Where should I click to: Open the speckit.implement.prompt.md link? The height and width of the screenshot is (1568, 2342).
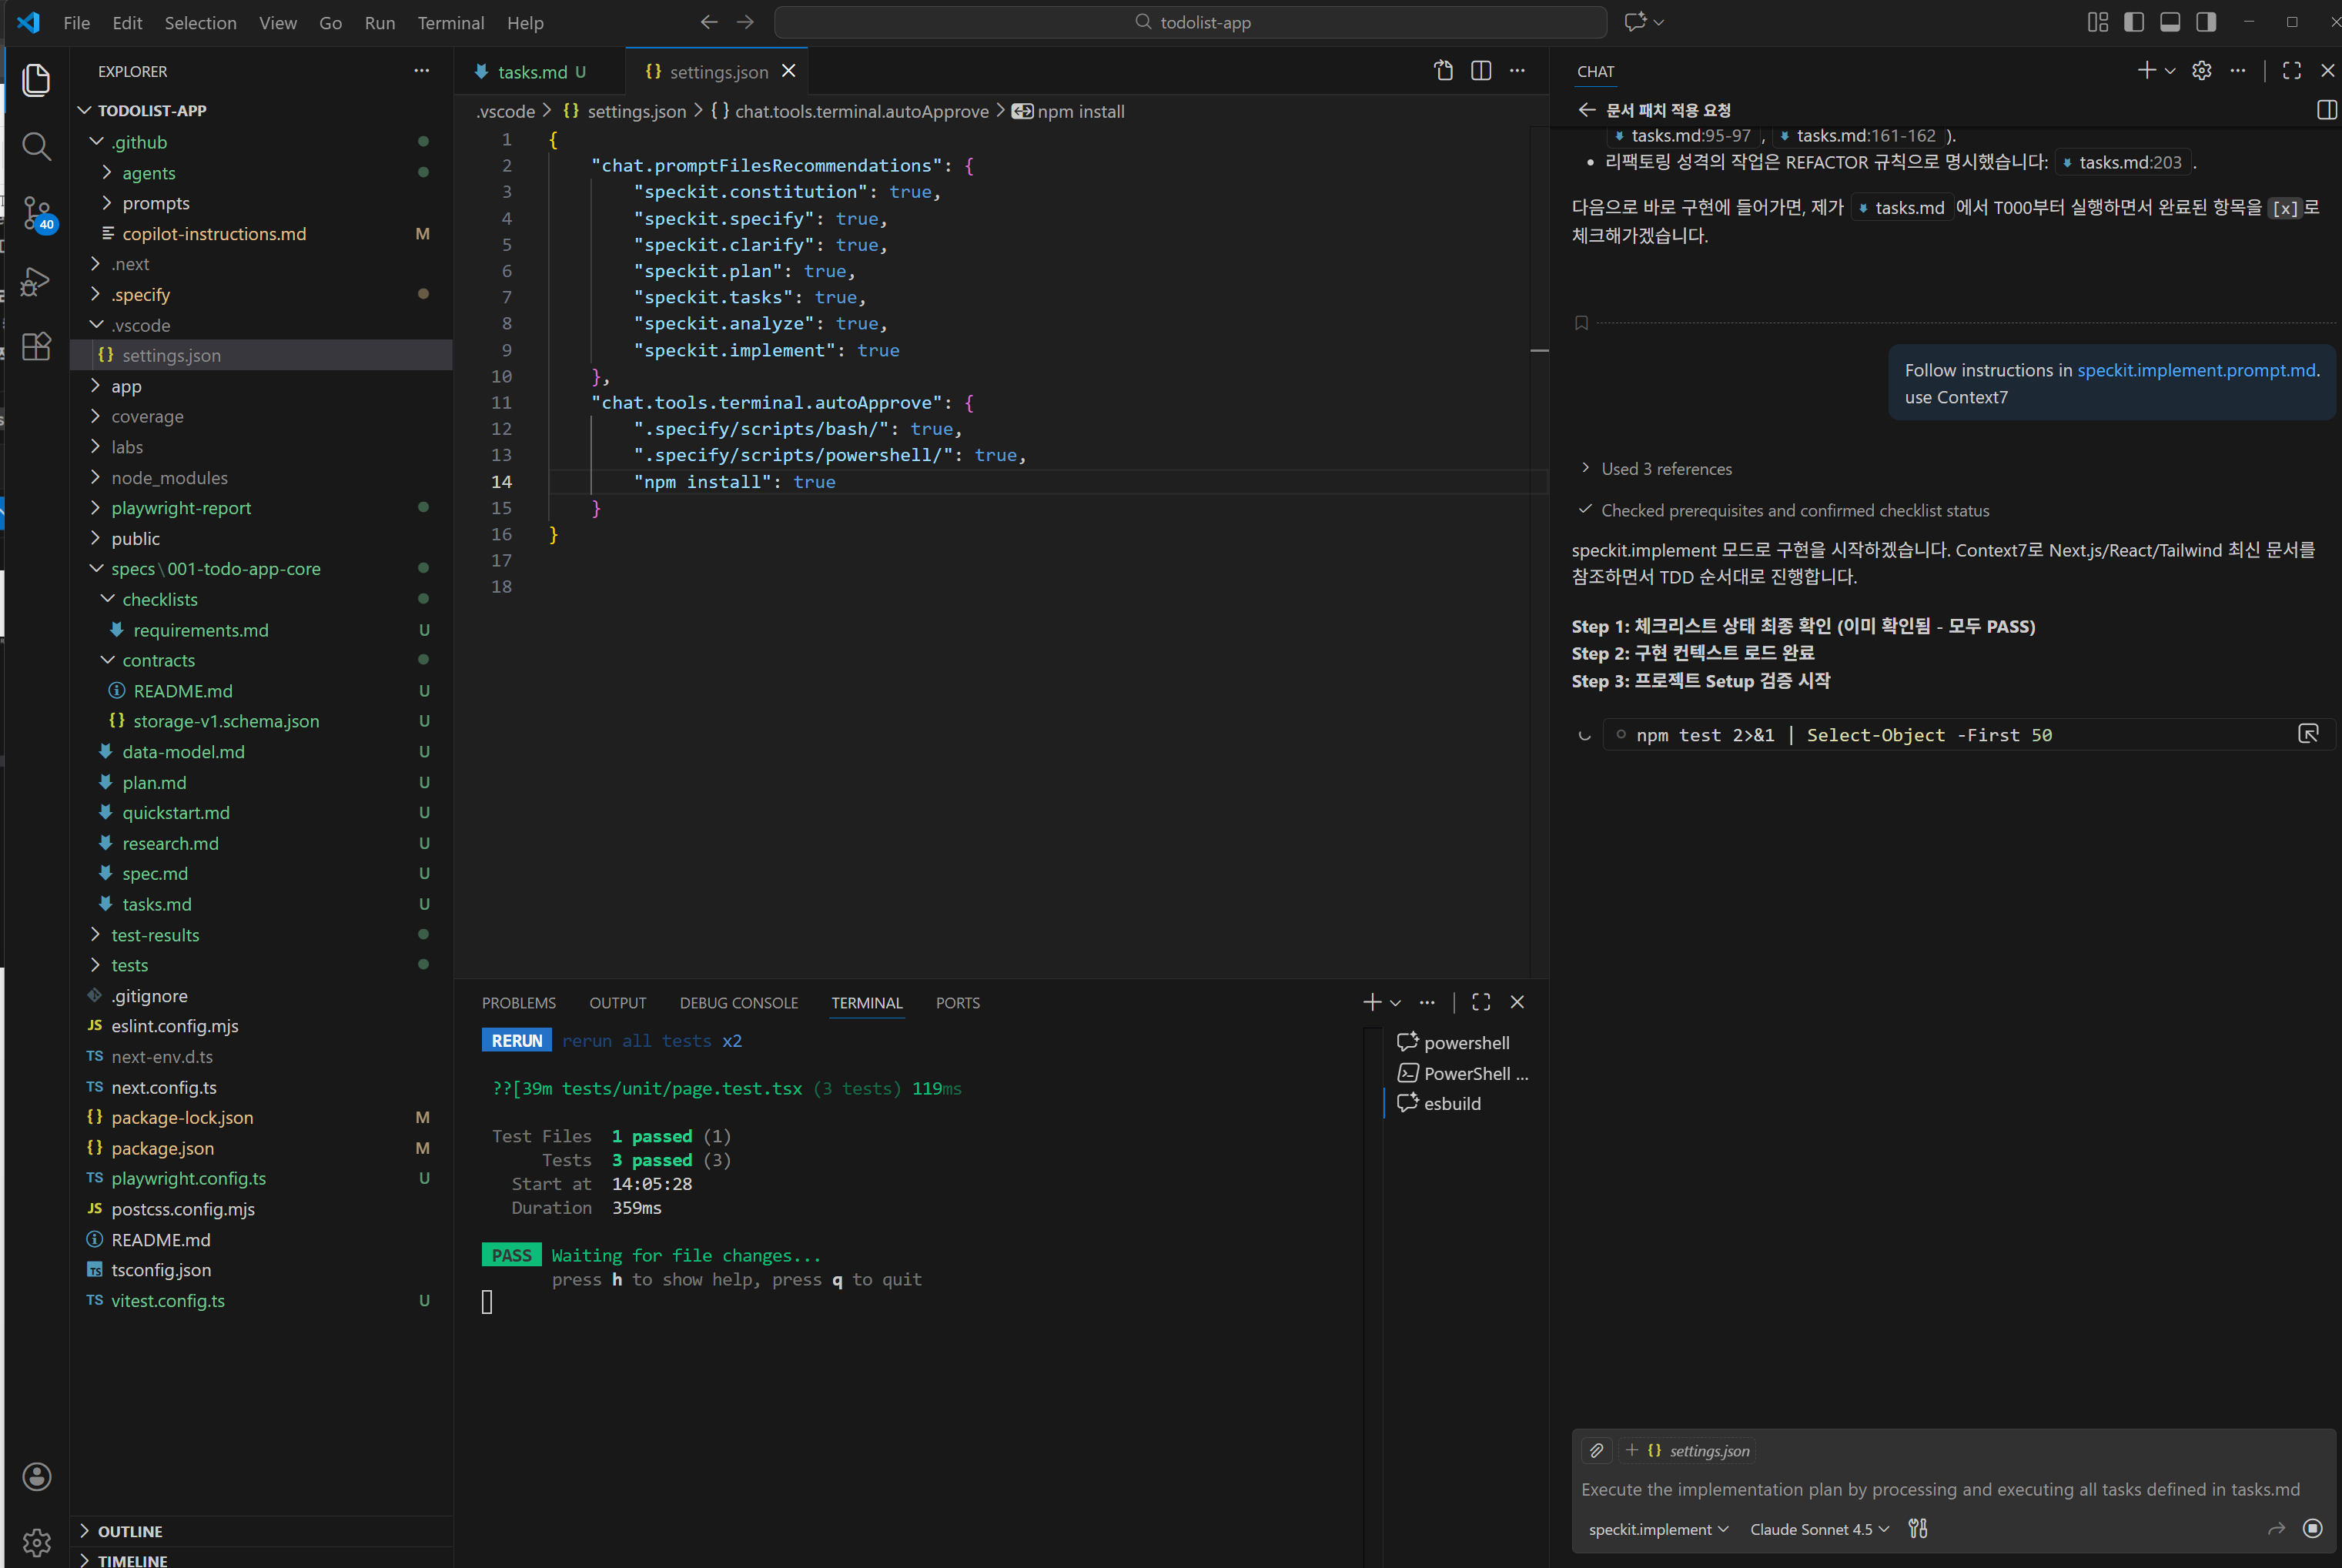pos(2195,370)
